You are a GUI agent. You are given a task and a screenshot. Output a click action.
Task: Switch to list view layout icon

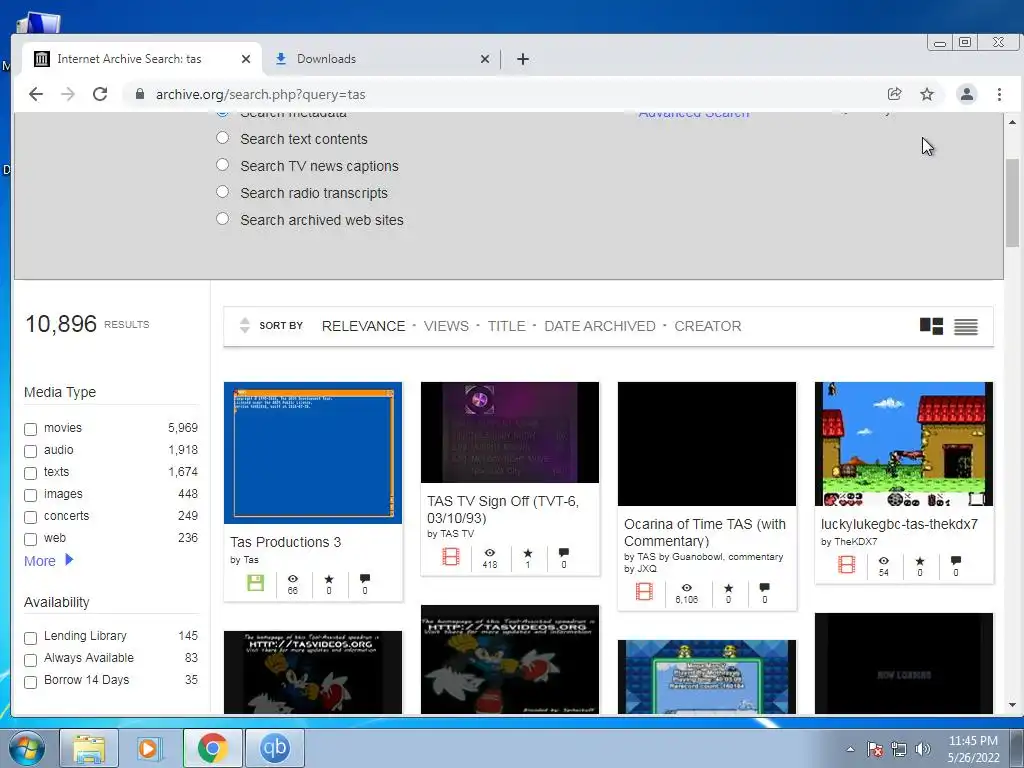(x=966, y=327)
